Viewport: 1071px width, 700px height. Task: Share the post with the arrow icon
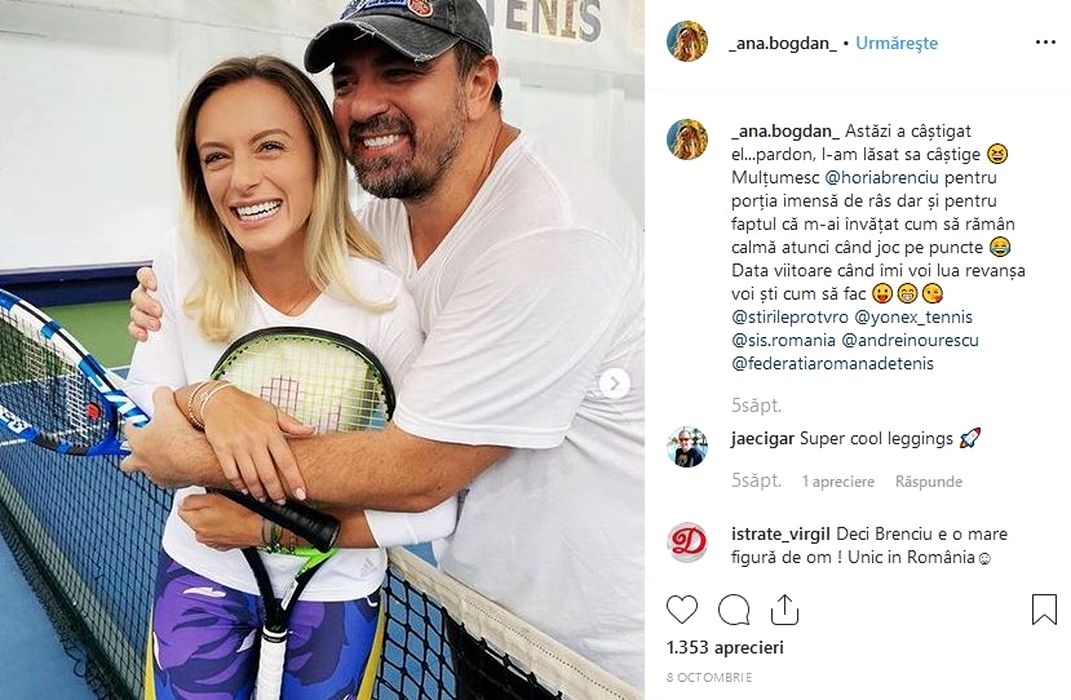click(x=784, y=609)
